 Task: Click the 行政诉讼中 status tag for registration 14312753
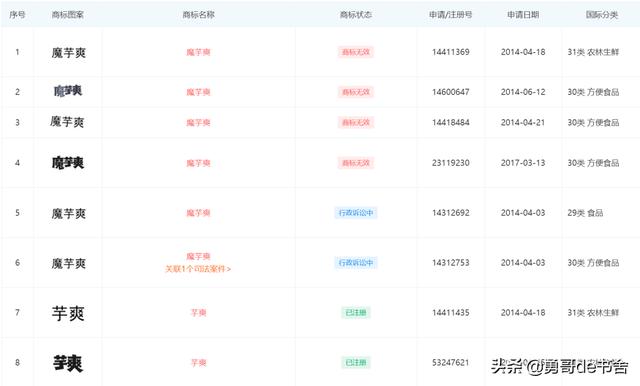[356, 263]
